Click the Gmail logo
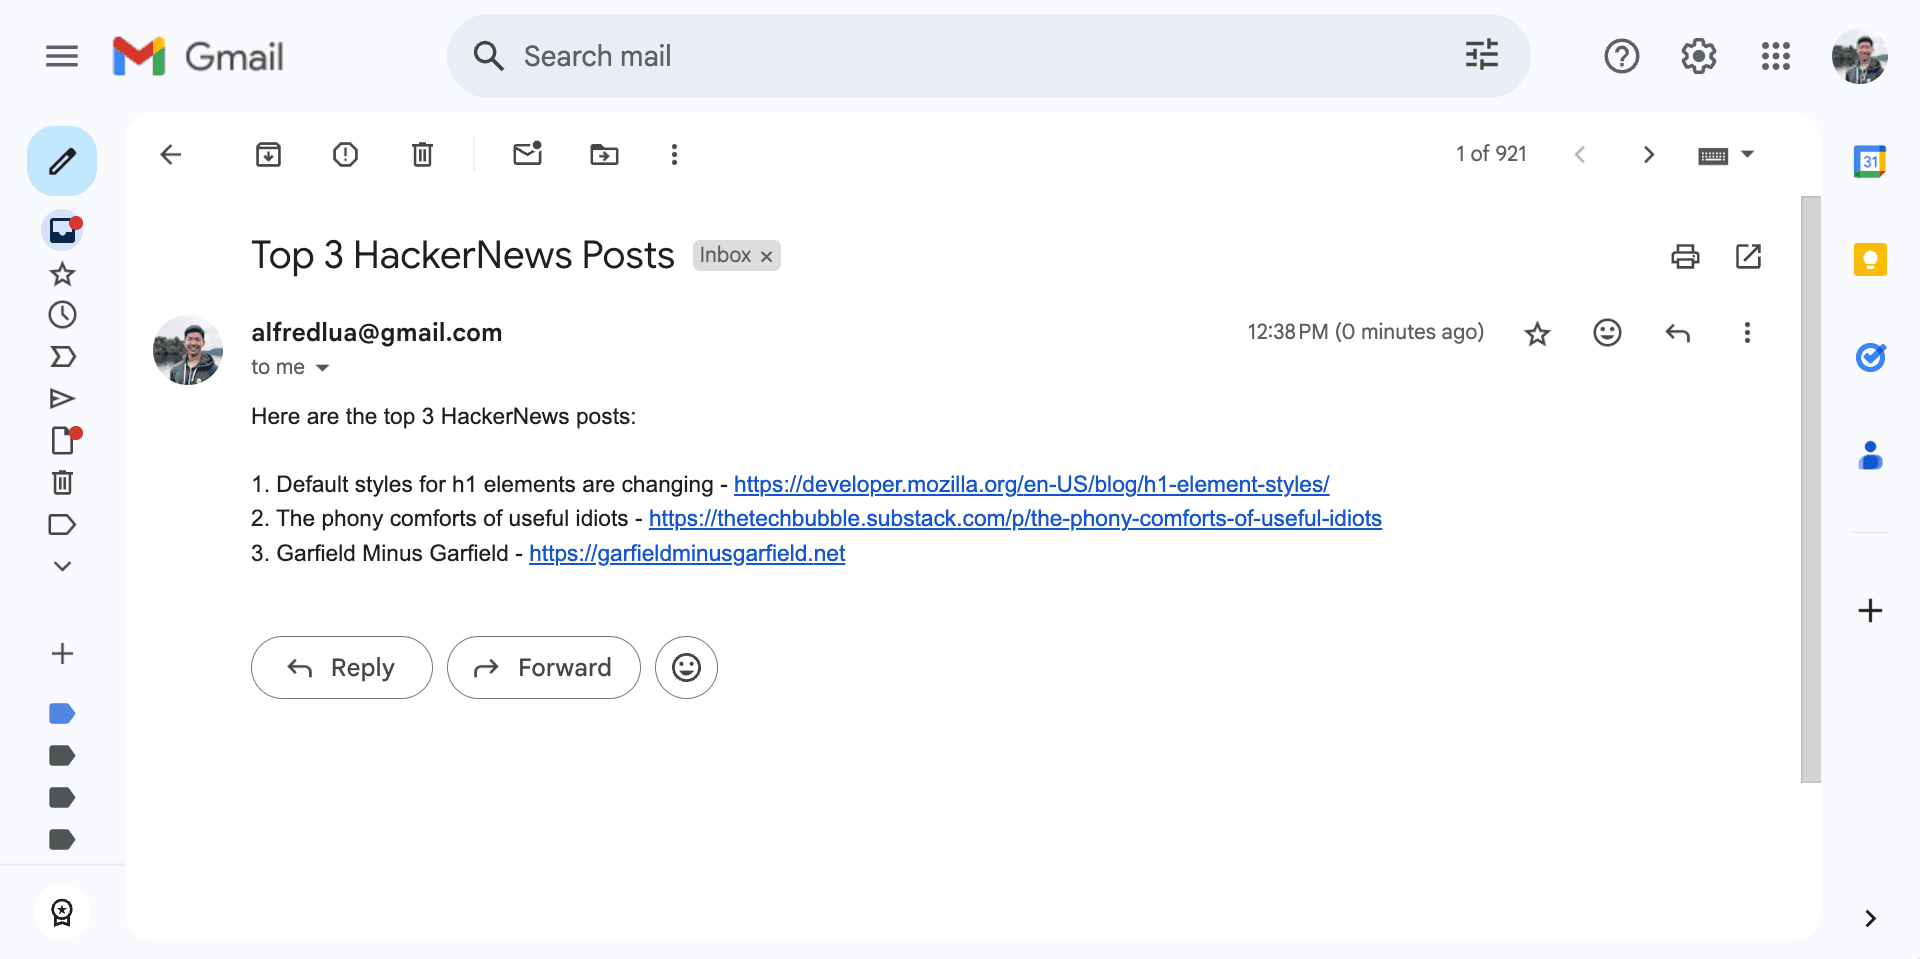 [198, 57]
